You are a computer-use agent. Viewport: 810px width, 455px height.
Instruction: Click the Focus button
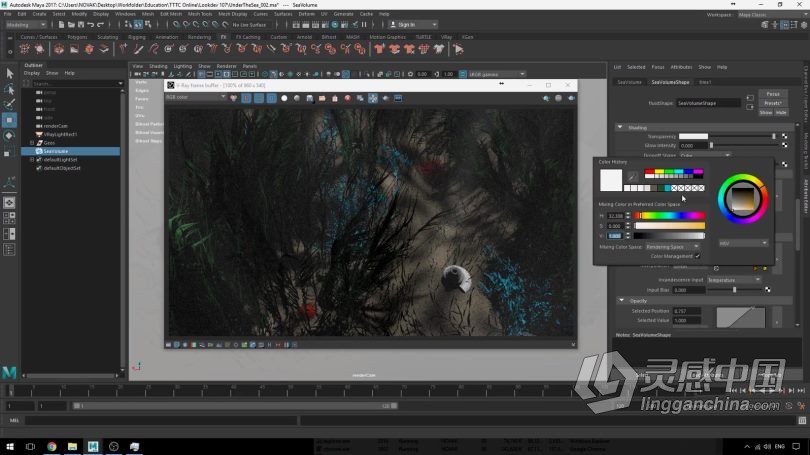click(773, 94)
